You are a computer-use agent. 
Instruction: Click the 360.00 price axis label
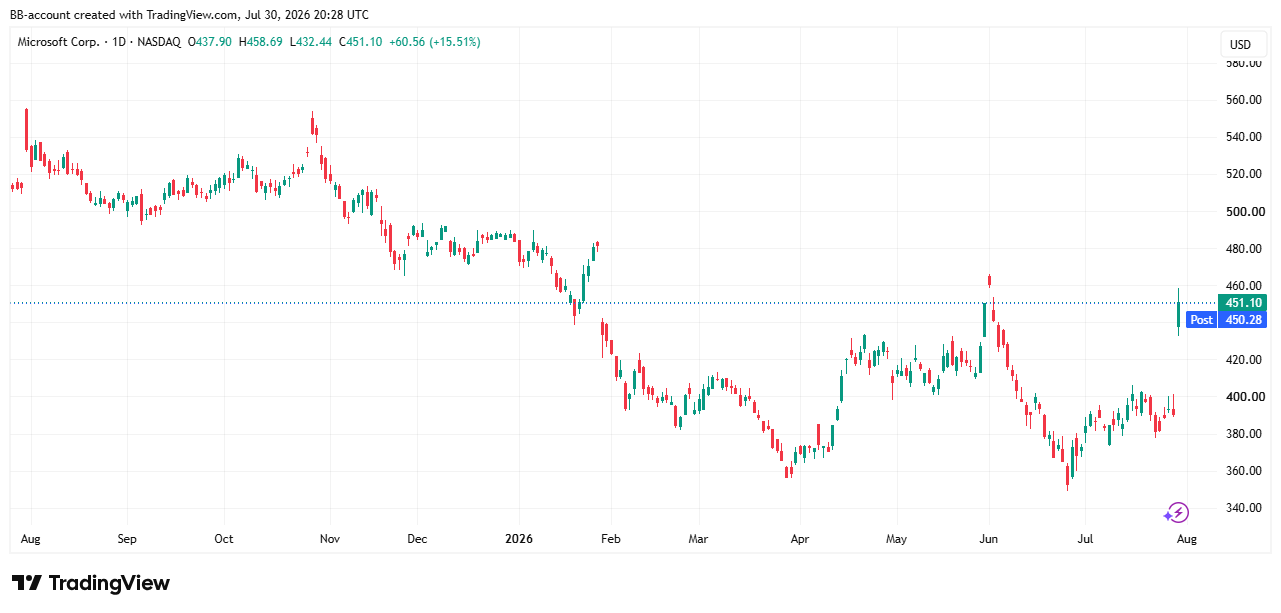[1243, 471]
